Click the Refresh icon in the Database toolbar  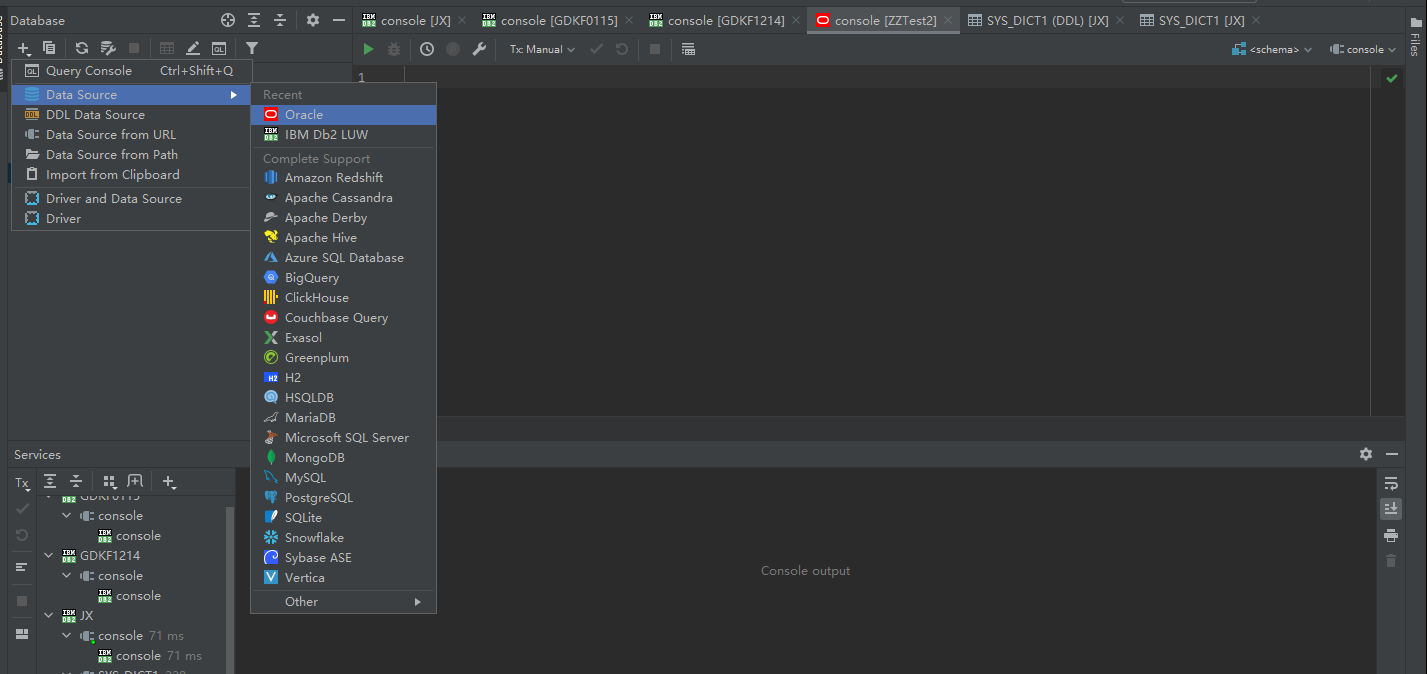click(80, 47)
